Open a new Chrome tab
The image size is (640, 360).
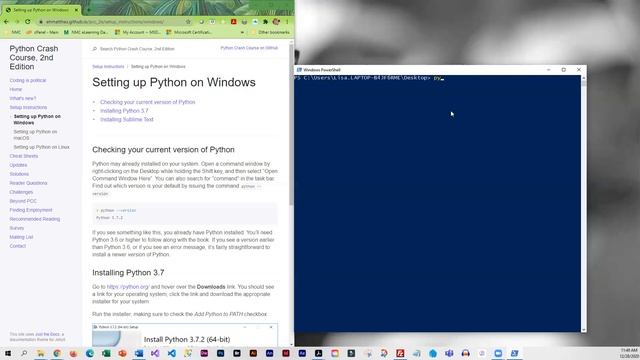click(89, 10)
